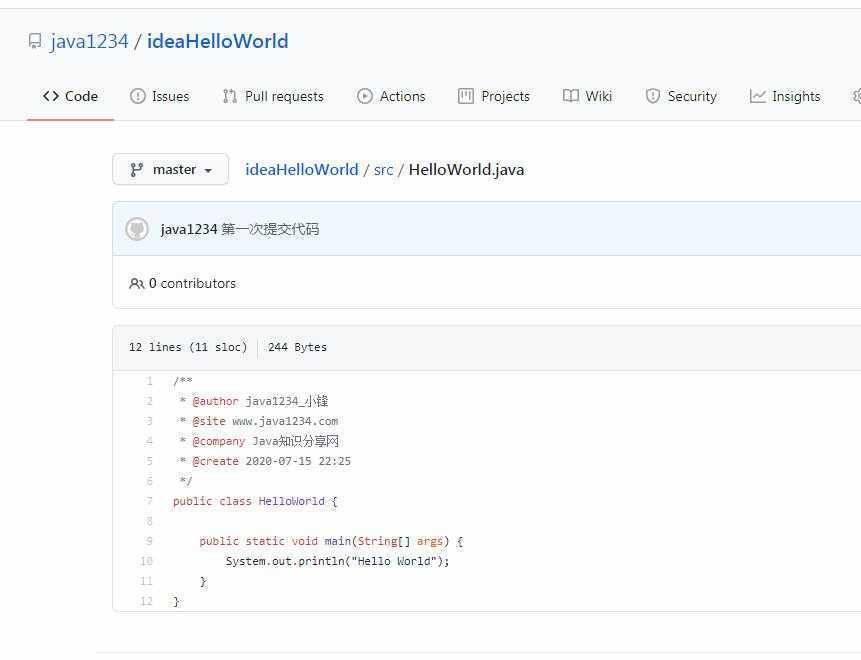
Task: Click the public class HelloWorld line
Action: 255,501
